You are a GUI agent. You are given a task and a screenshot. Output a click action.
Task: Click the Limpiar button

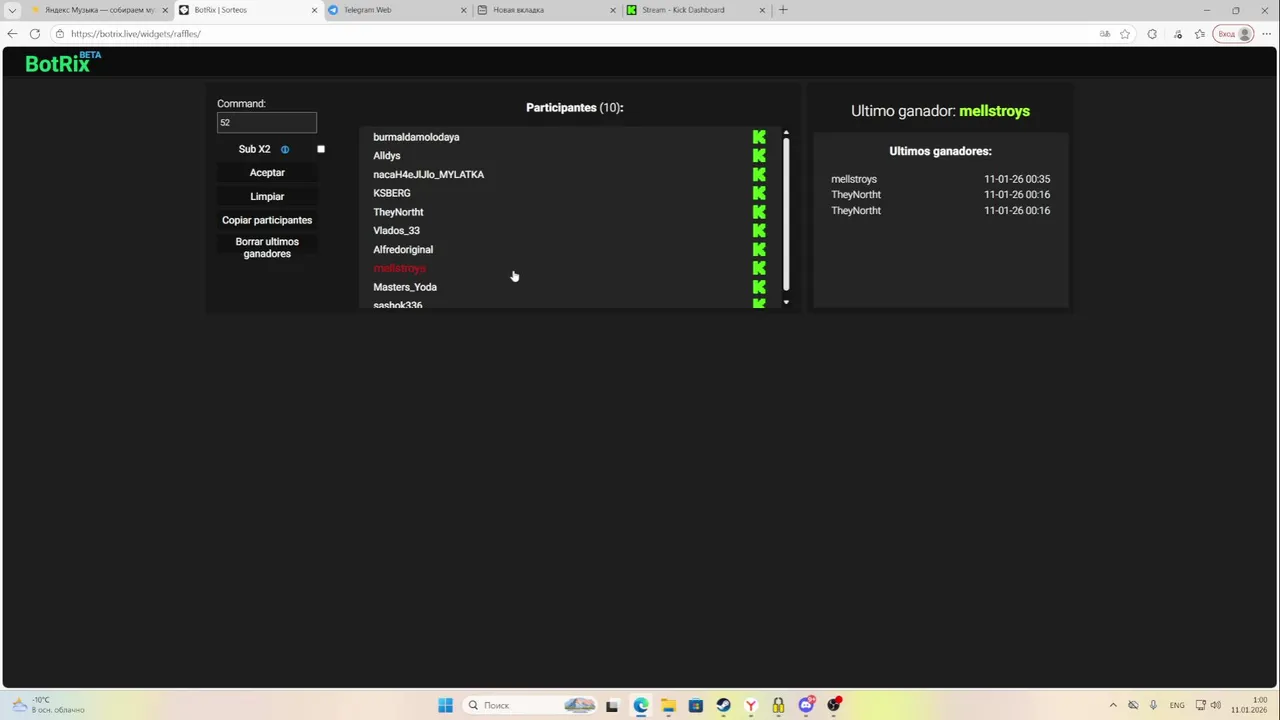click(267, 197)
